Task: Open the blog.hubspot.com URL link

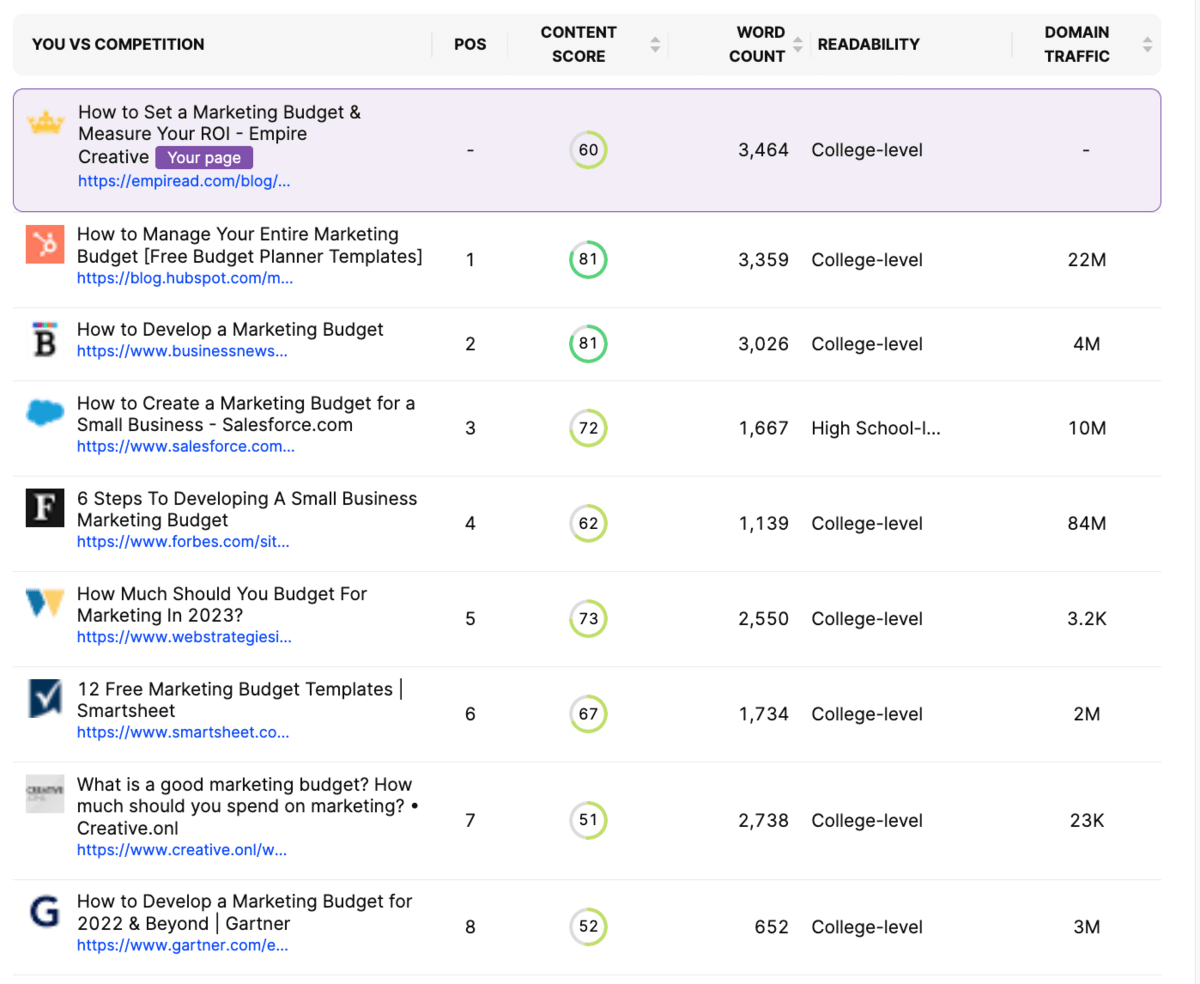Action: coord(185,279)
